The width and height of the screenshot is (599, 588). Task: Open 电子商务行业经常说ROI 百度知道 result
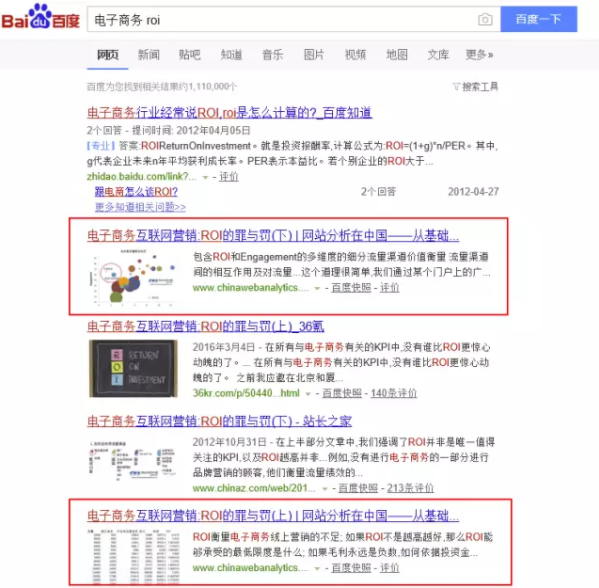229,113
